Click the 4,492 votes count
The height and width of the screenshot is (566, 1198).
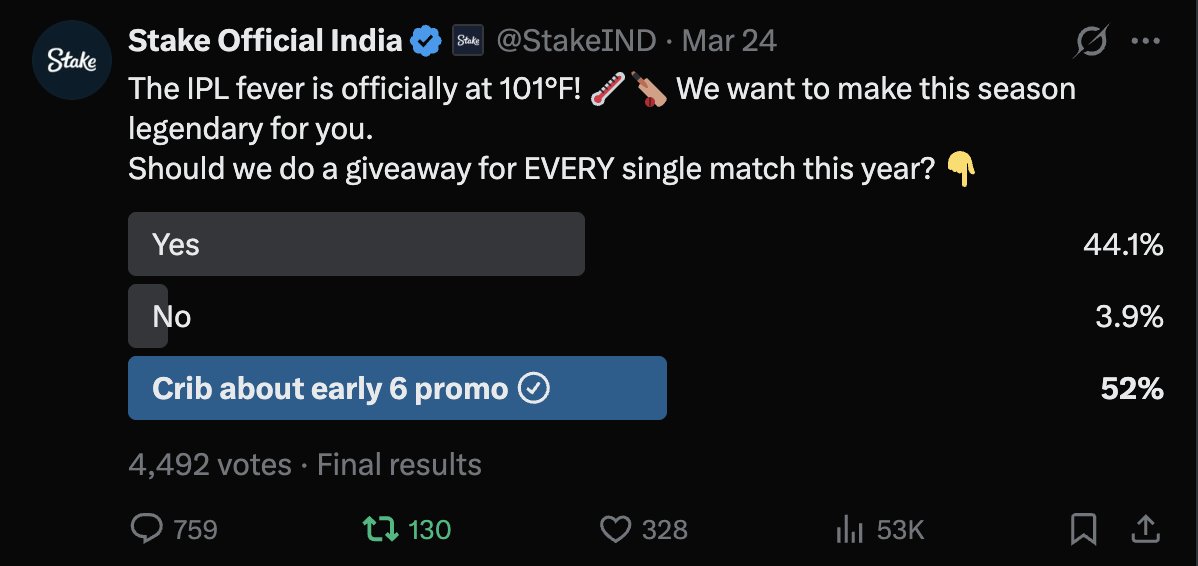coord(210,464)
